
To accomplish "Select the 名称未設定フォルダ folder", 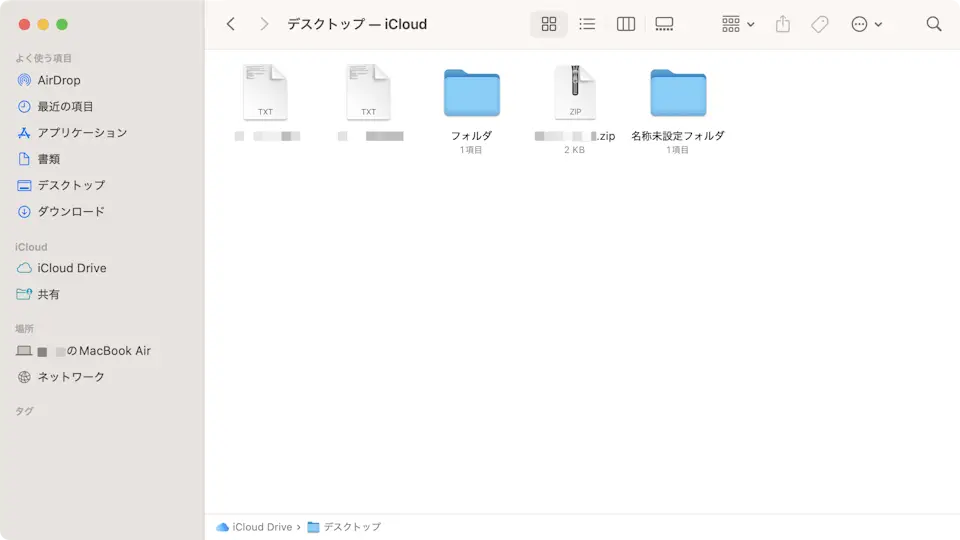I will [677, 93].
